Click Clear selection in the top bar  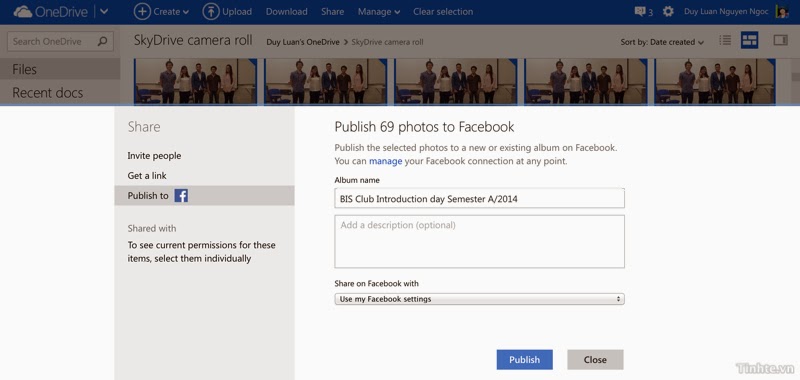443,11
